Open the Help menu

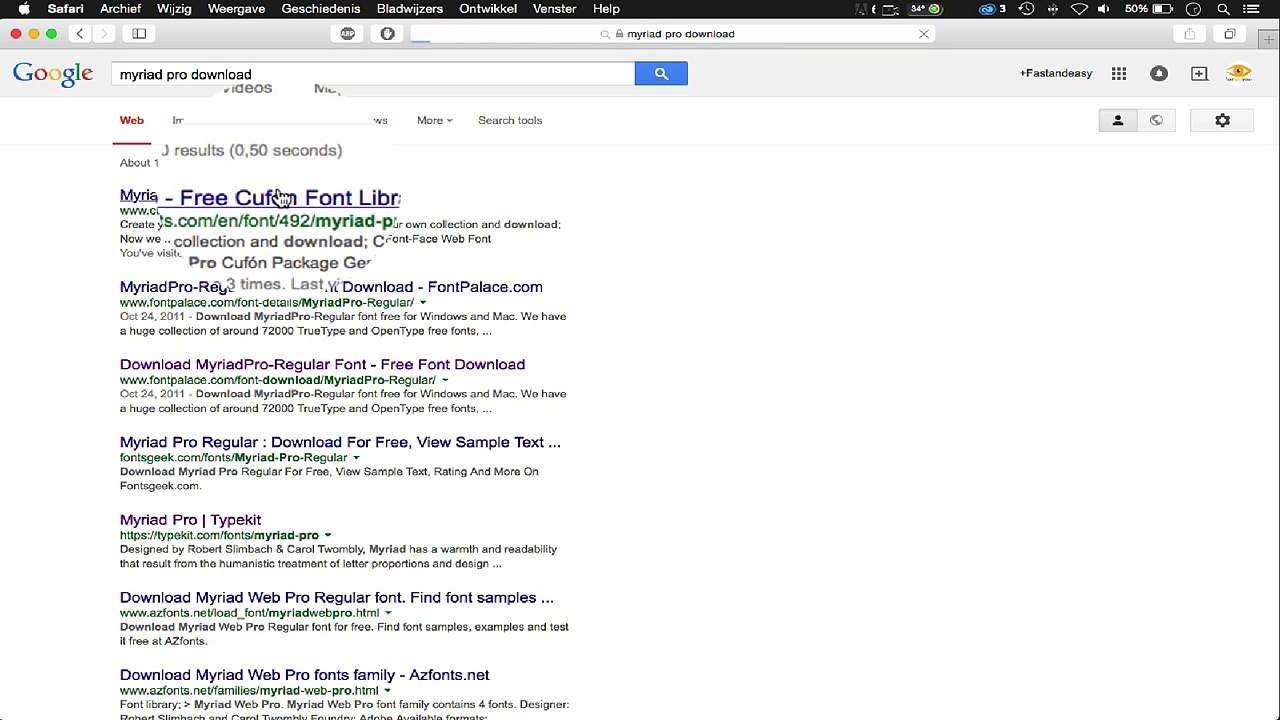point(606,9)
